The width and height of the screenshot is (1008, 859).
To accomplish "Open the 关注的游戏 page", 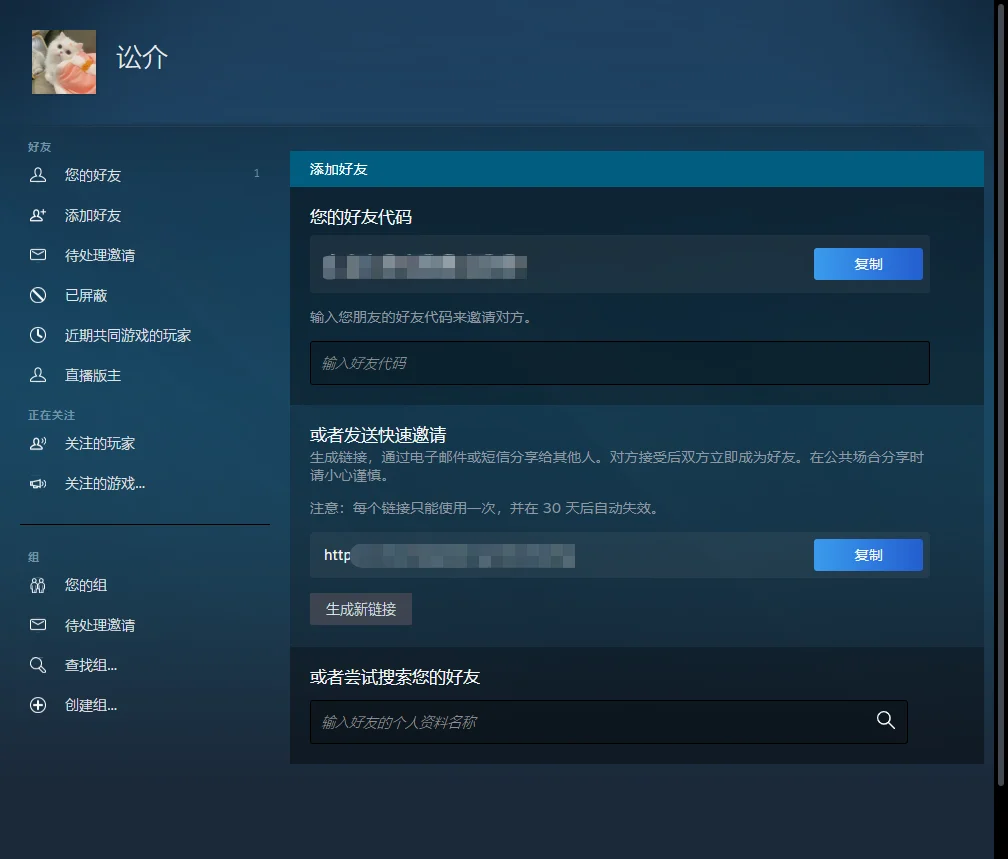I will tap(98, 483).
